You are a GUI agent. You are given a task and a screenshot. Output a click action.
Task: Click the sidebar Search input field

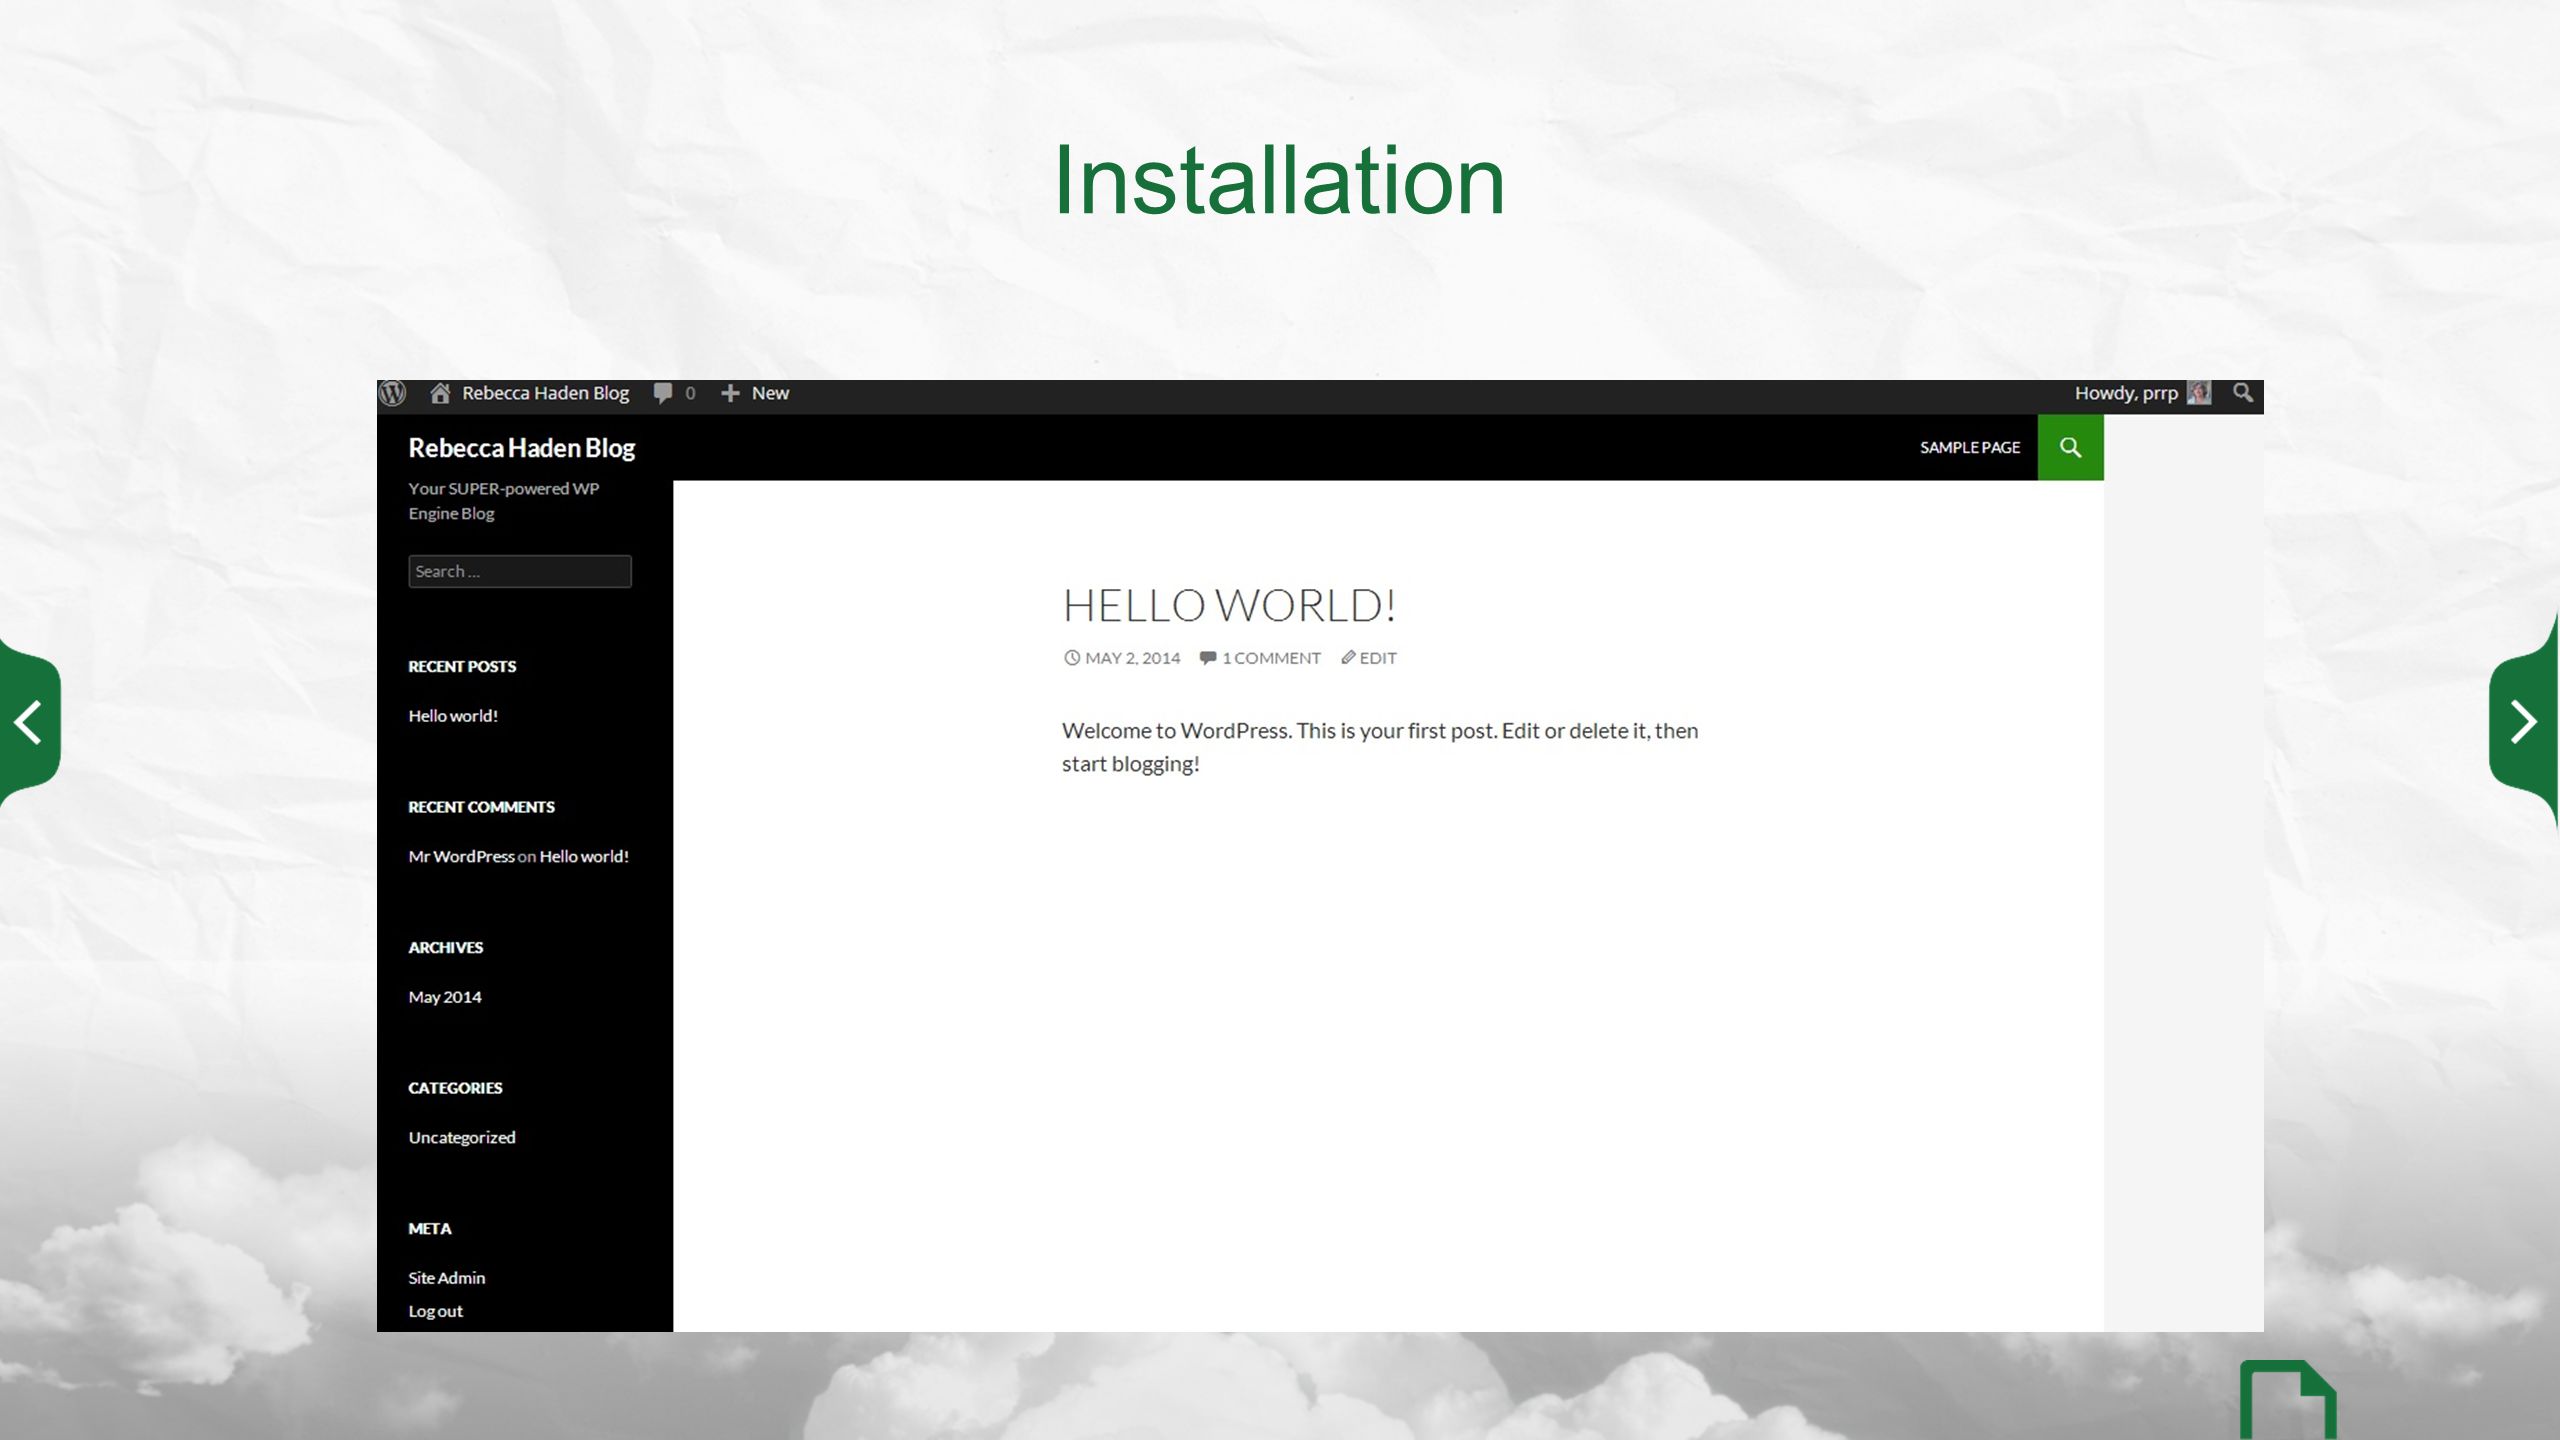pyautogui.click(x=519, y=571)
